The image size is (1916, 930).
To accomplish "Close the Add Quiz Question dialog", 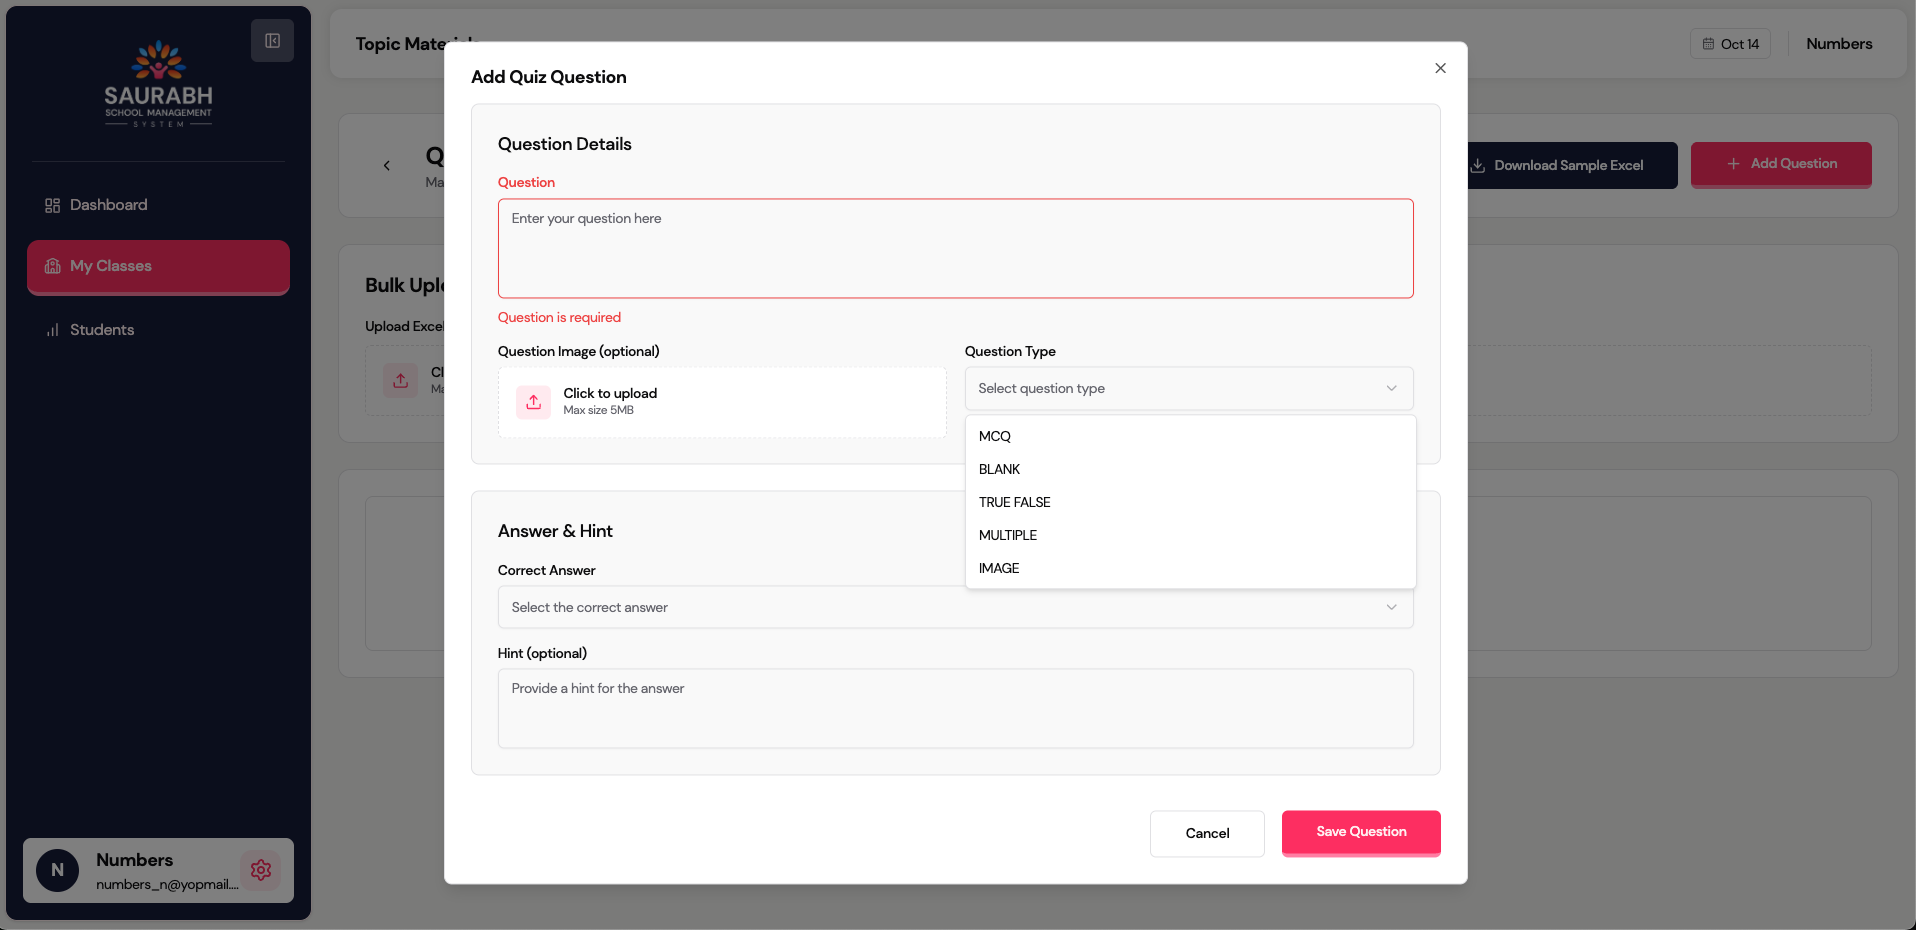I will (1440, 68).
